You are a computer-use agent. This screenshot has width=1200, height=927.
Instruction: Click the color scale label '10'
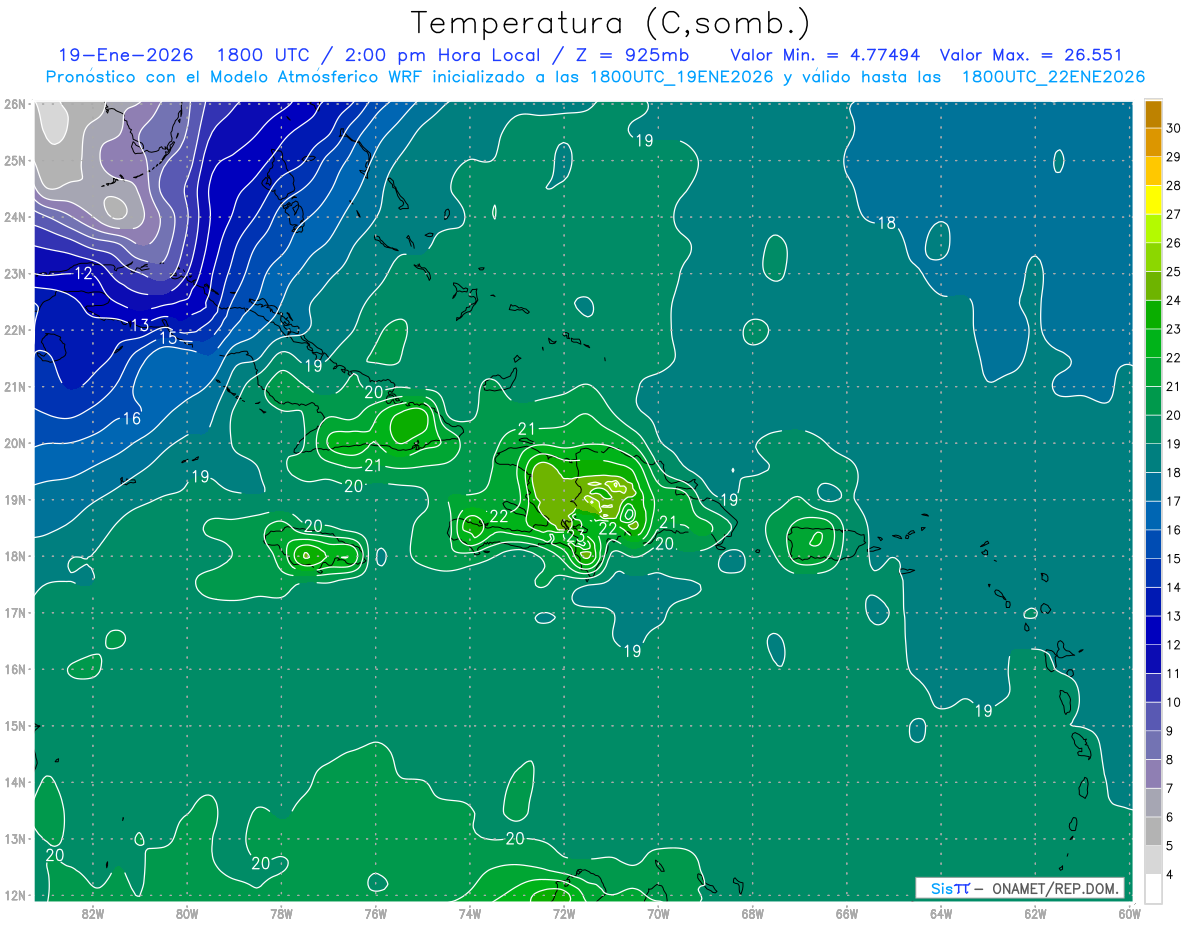(x=1174, y=703)
